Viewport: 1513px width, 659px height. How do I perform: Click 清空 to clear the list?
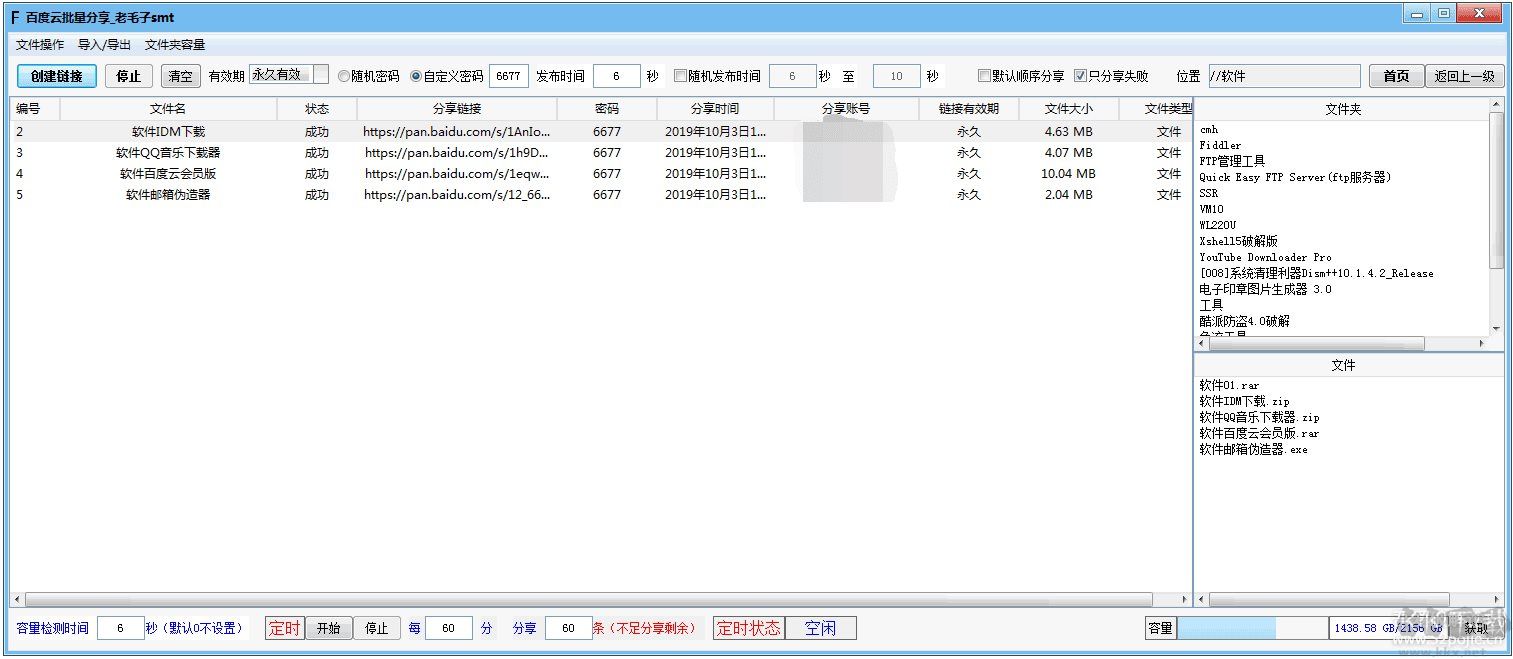[181, 76]
